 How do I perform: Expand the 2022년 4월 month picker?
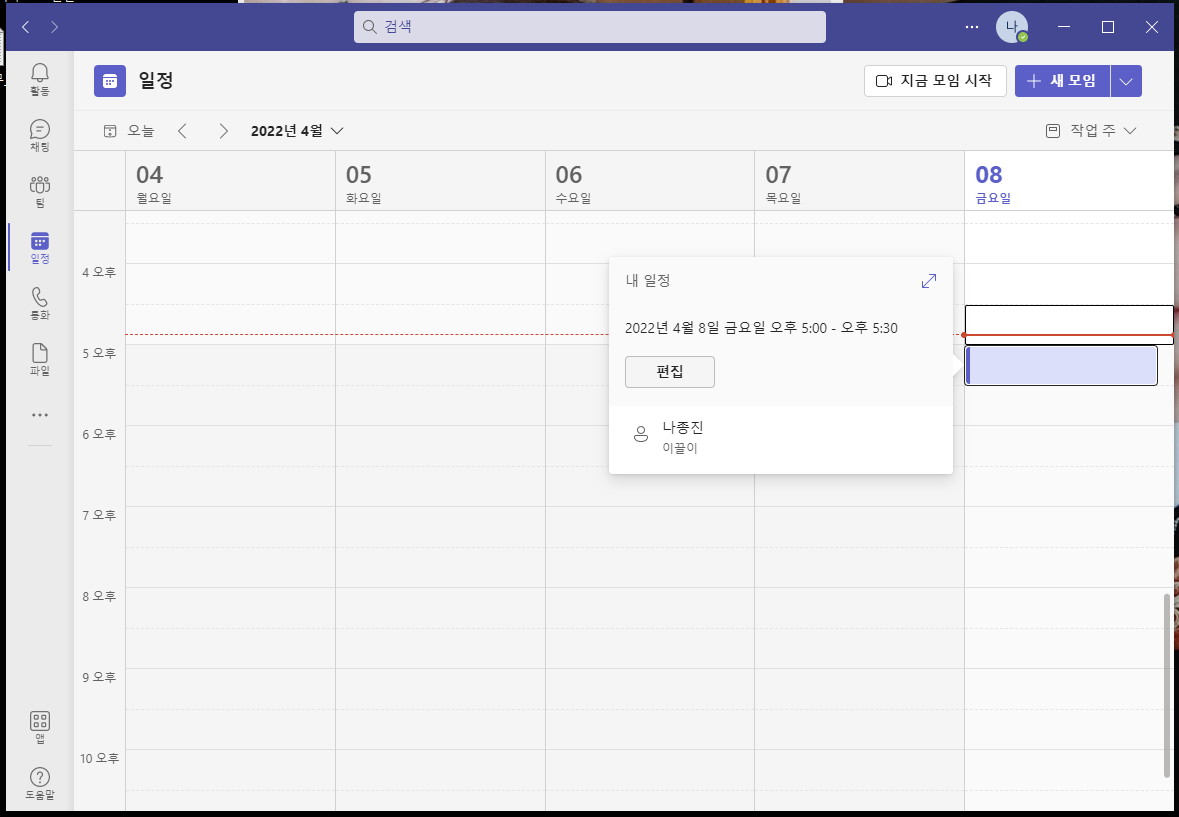tap(297, 131)
